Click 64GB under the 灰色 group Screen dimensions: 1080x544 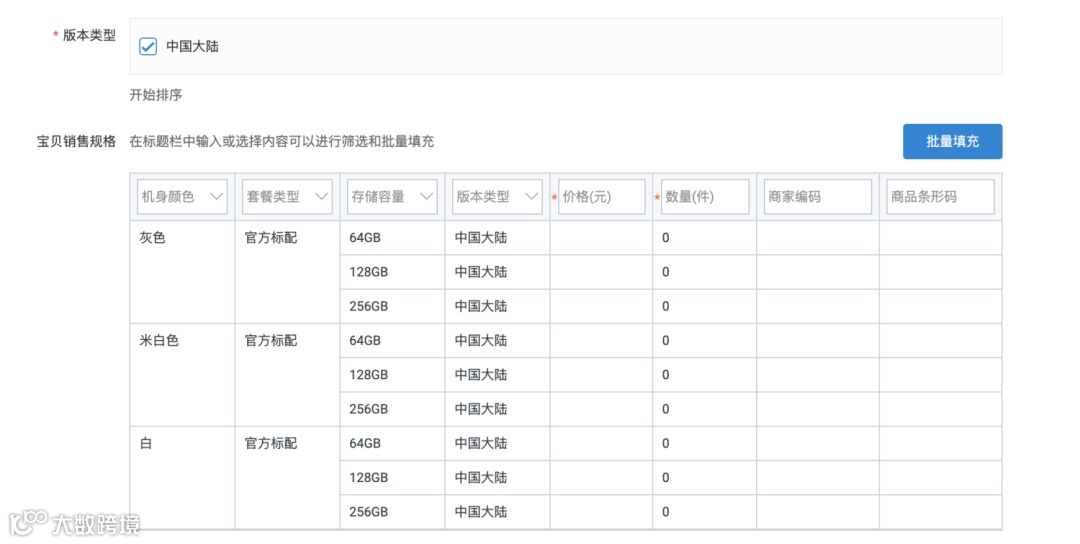365,238
